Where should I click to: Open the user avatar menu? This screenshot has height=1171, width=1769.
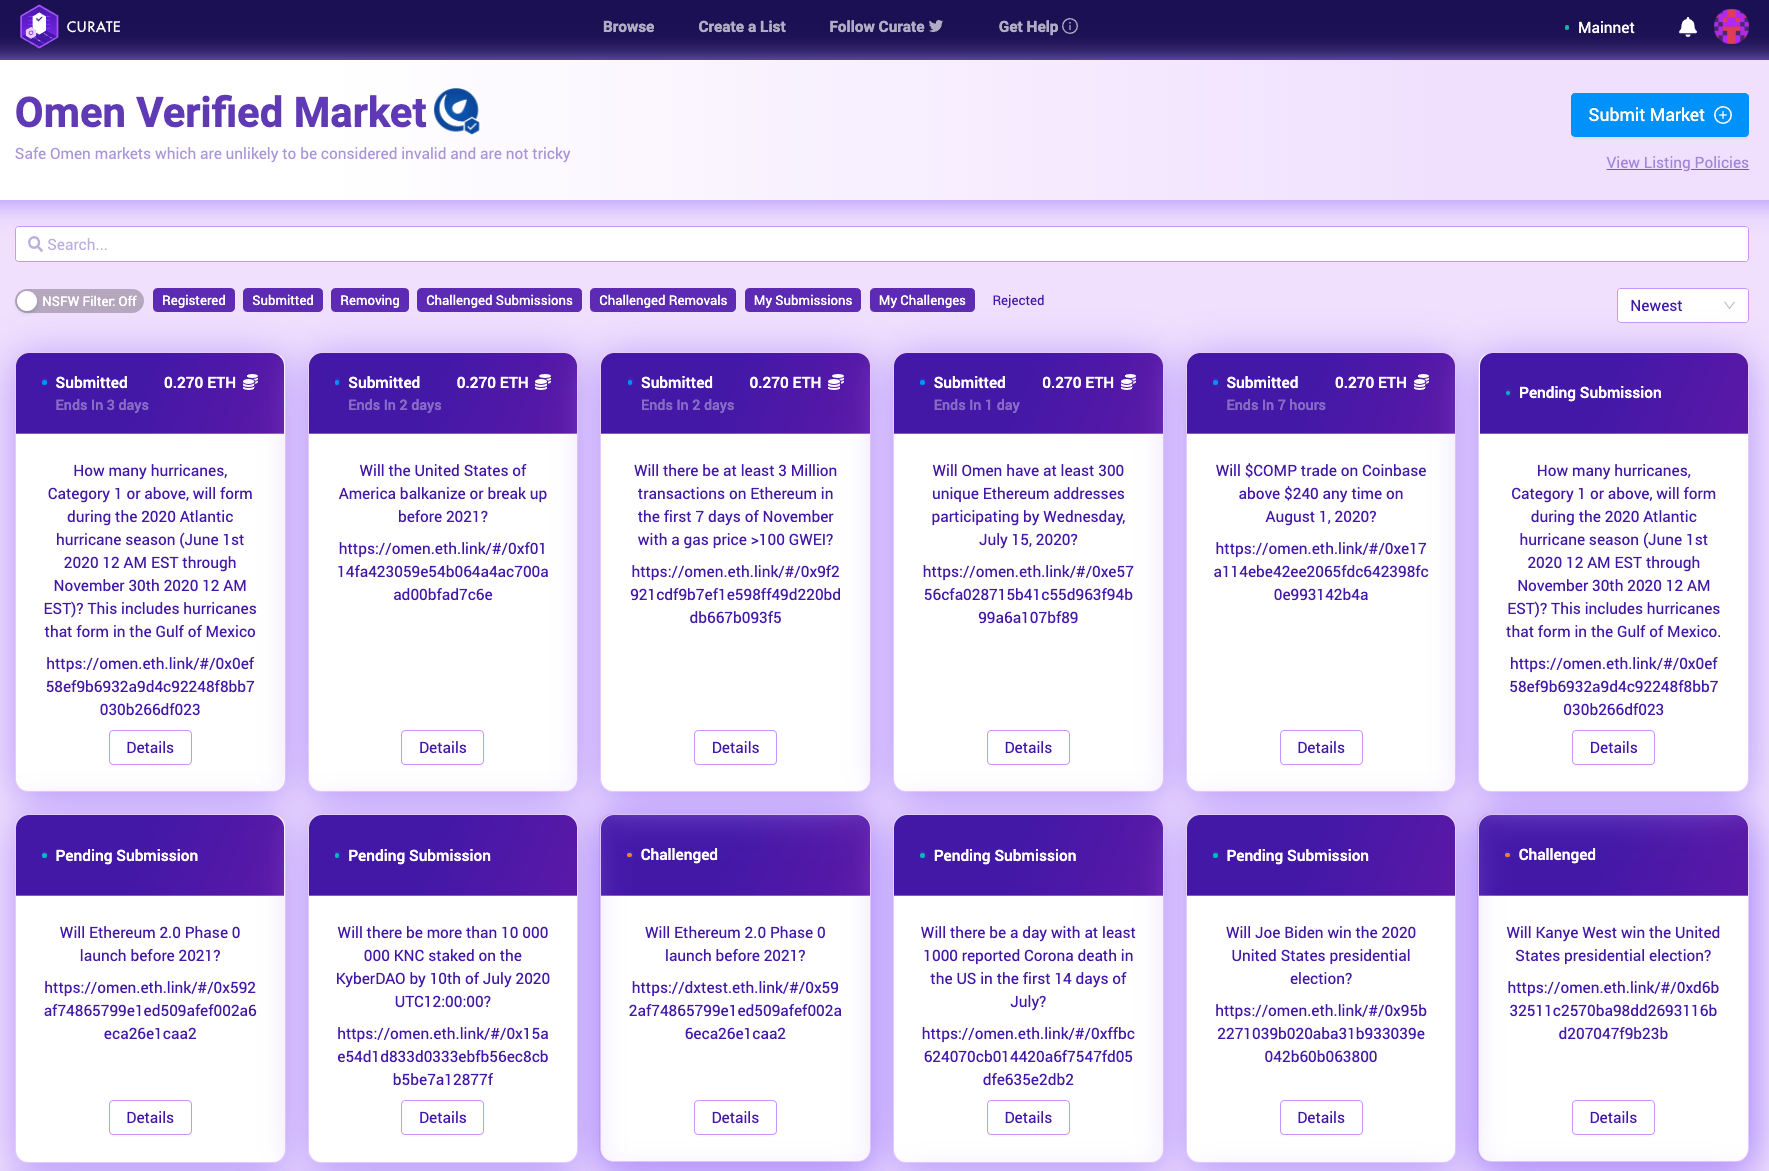1731,27
